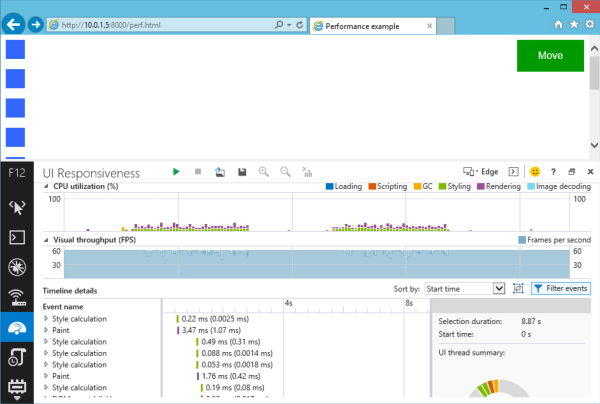Click the Frames per second legend swatch
600x404 pixels.
coord(522,240)
